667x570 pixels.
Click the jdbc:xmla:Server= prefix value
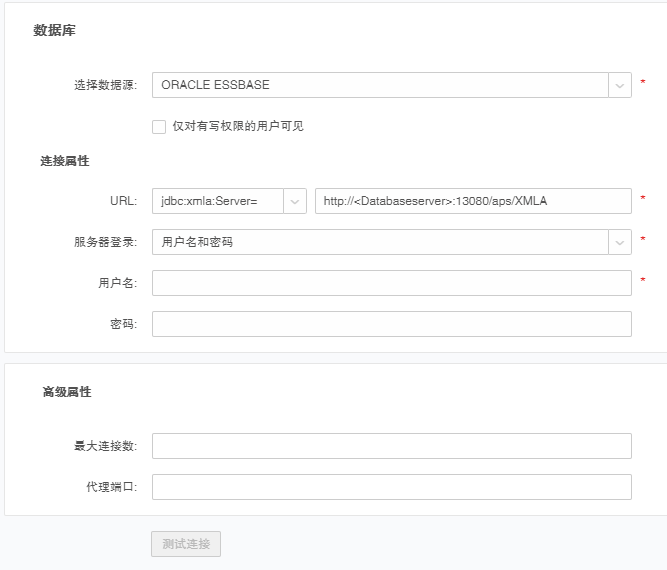click(210, 201)
